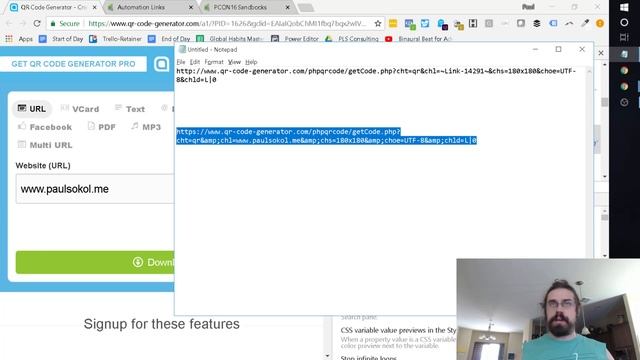Screen dimensions: 640x360
Task: Select the PDF QR code type
Action: click(102, 127)
